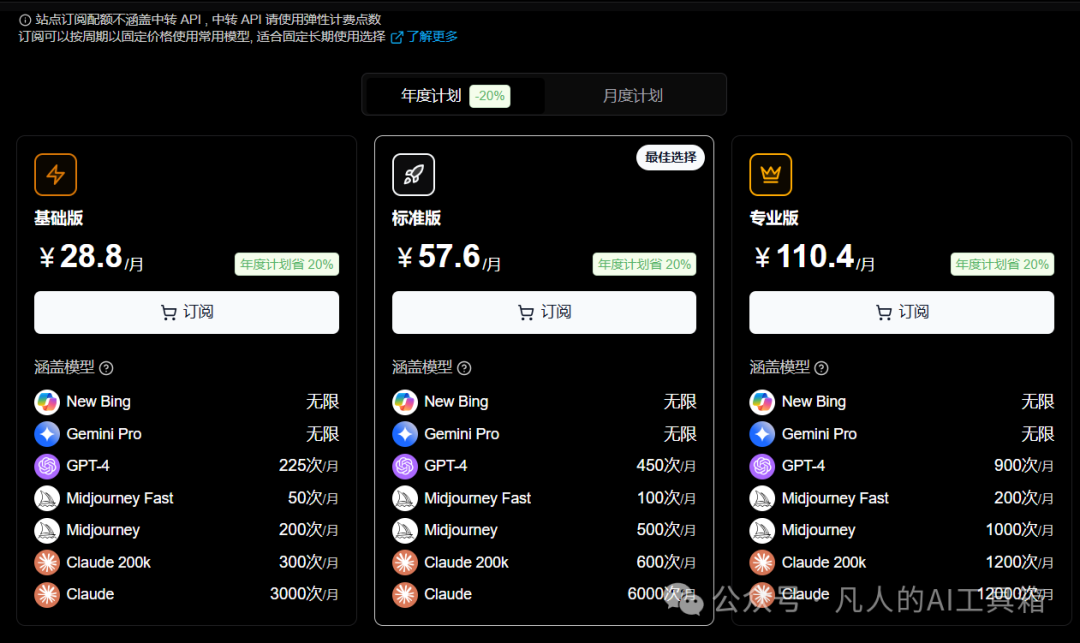This screenshot has height=643, width=1080.
Task: Click the GPT-4 icon in 标准版
Action: (405, 466)
